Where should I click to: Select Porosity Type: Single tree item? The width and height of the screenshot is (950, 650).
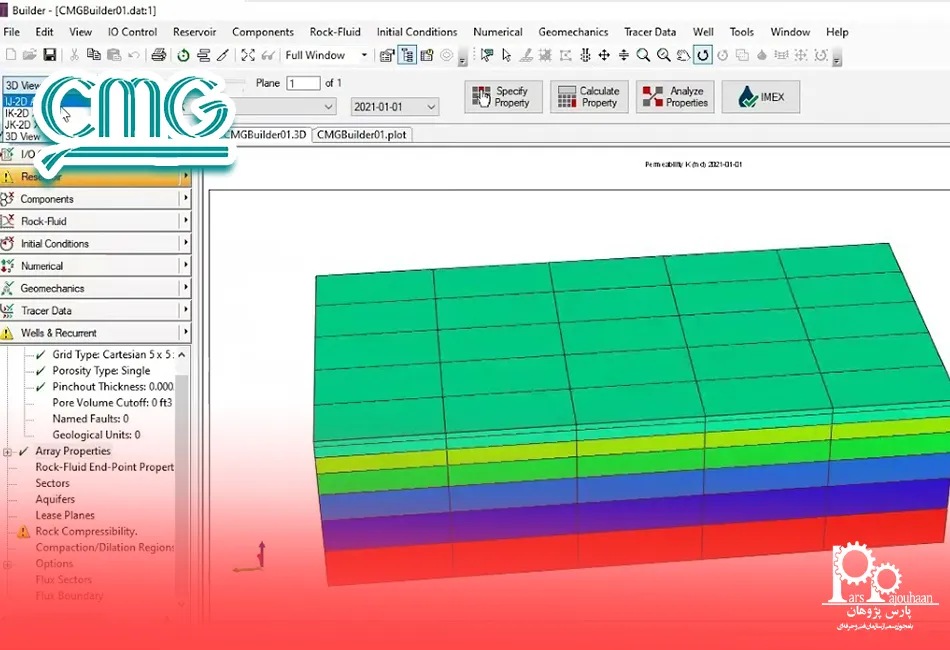tap(101, 371)
